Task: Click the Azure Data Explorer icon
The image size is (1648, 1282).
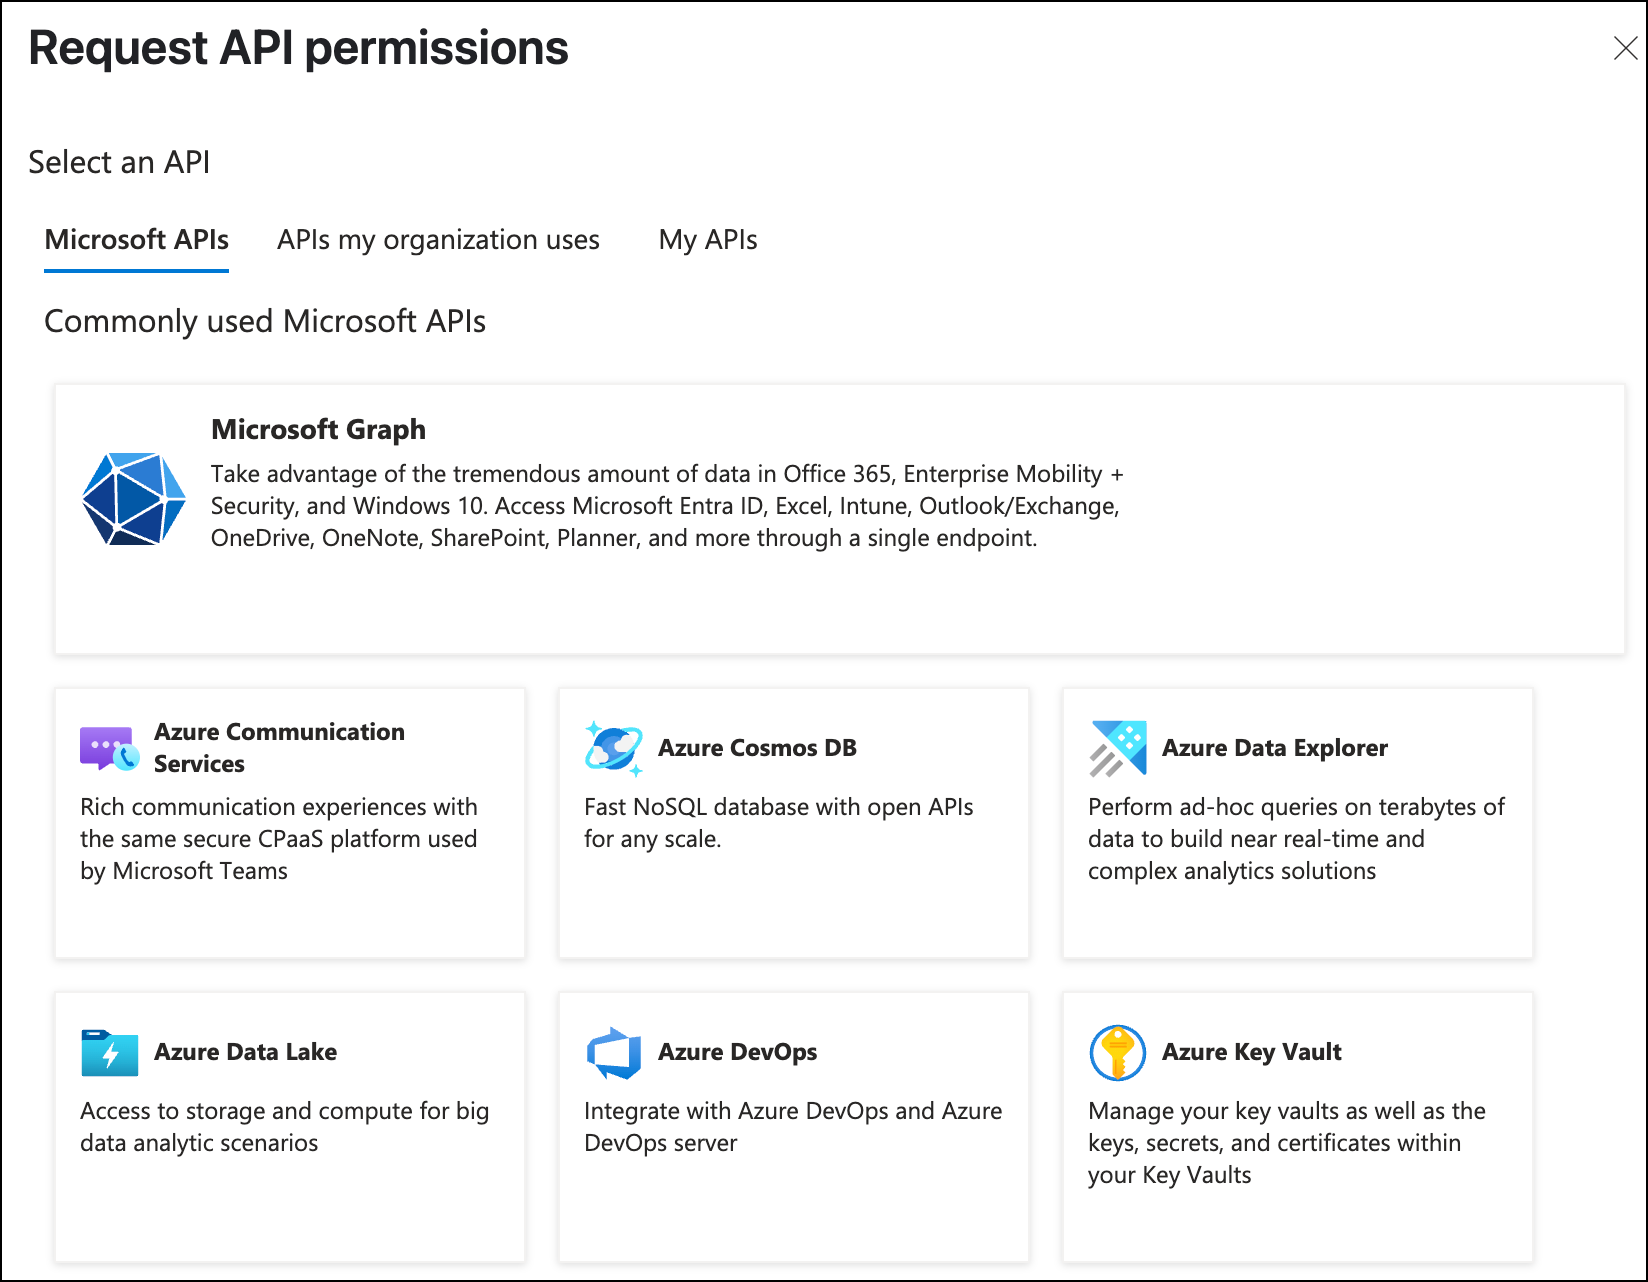Action: (x=1117, y=748)
